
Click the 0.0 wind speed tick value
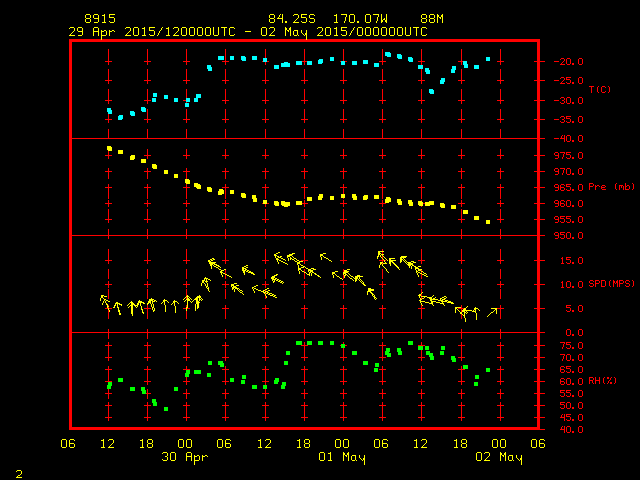click(574, 333)
